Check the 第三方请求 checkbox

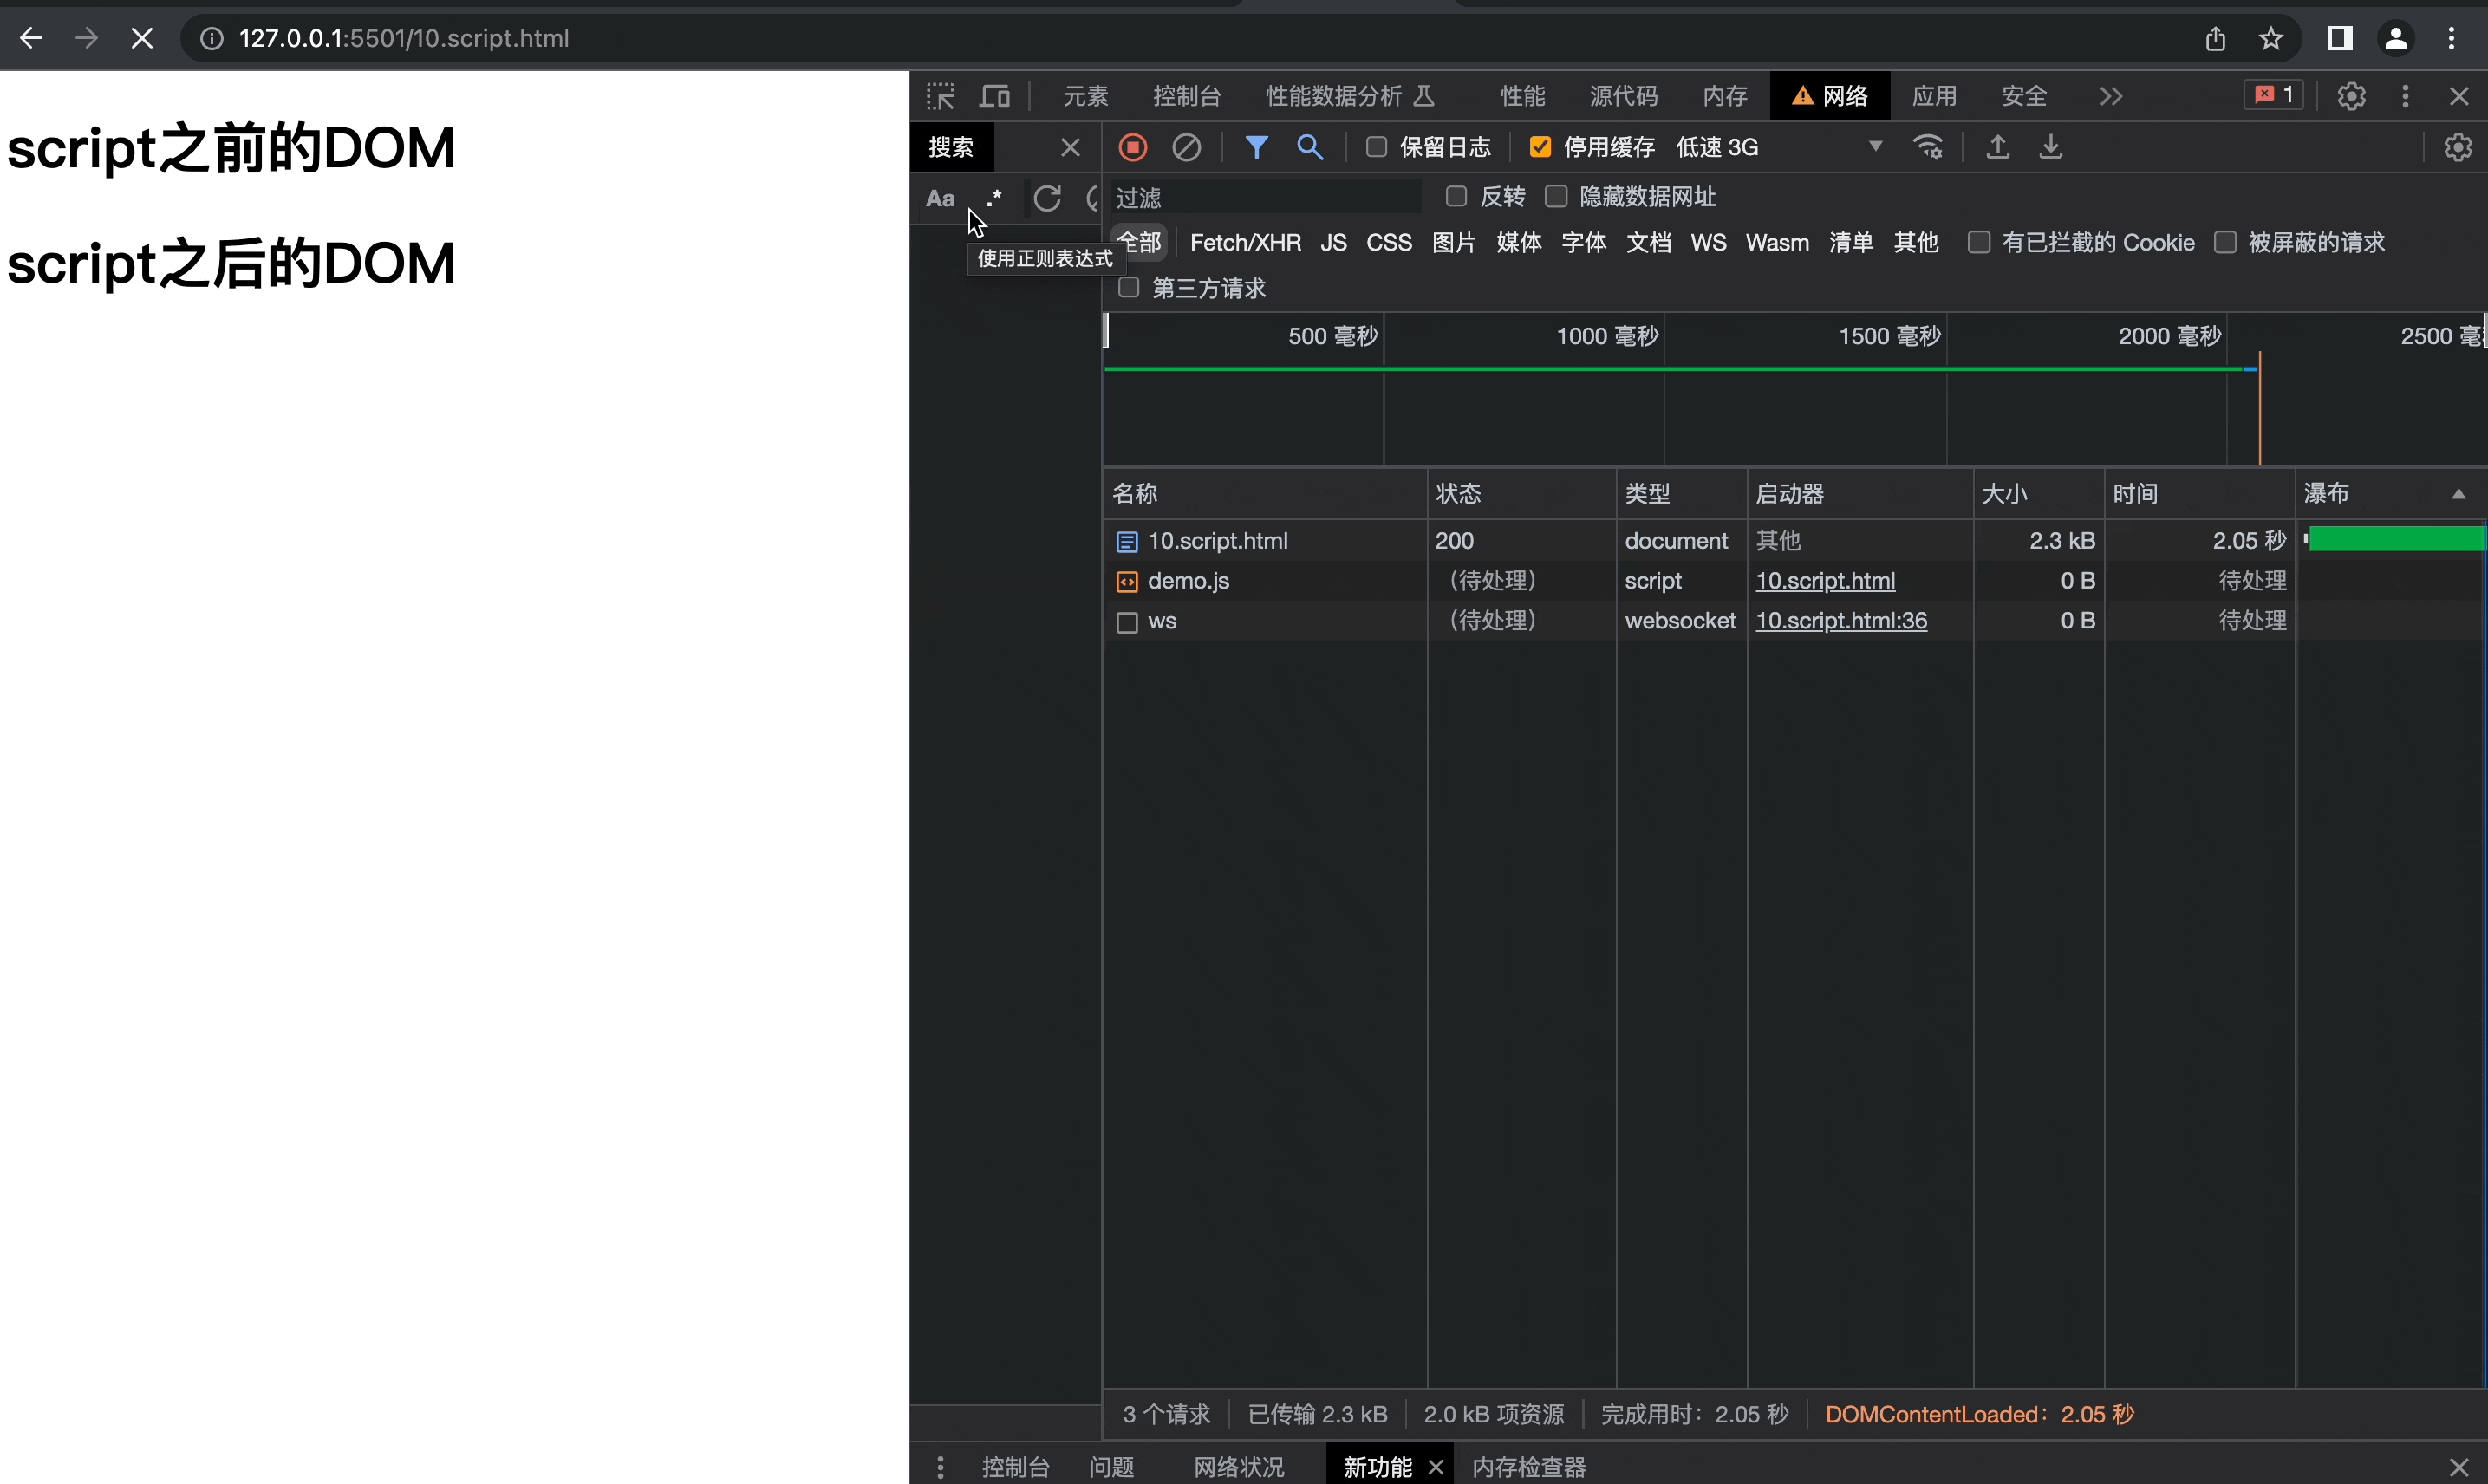(x=1128, y=288)
